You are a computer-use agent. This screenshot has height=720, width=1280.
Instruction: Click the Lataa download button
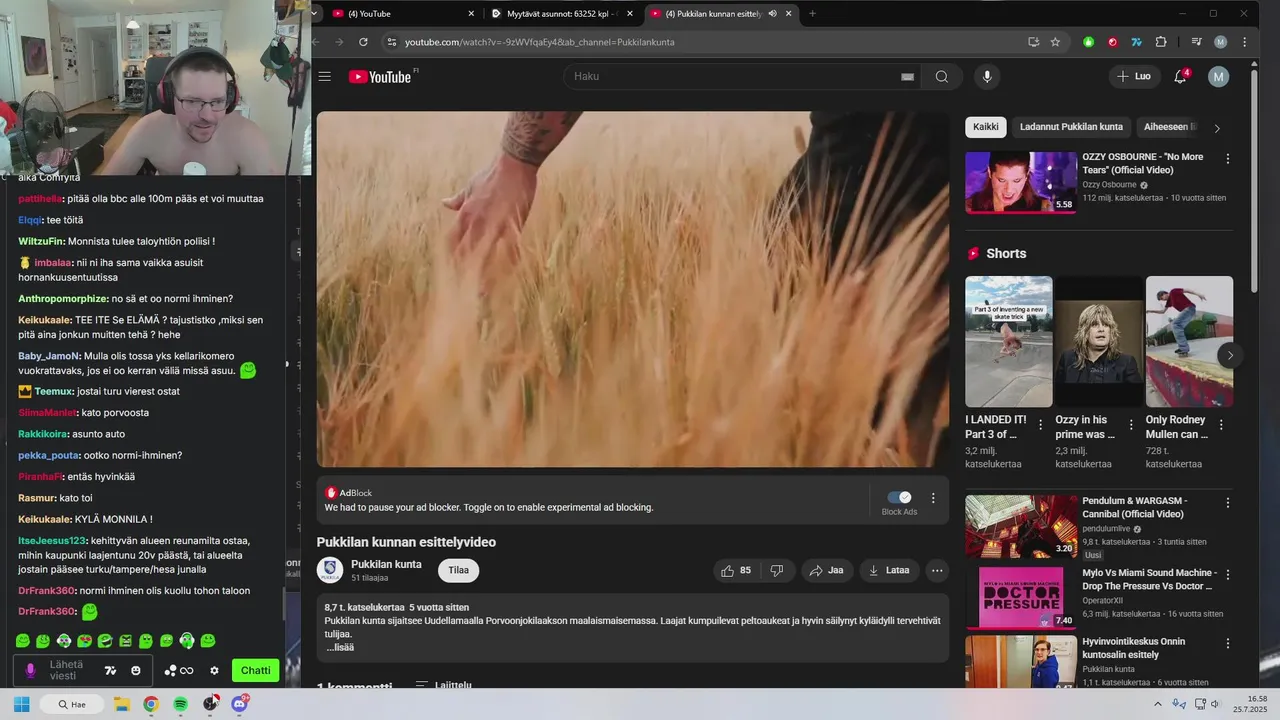889,570
